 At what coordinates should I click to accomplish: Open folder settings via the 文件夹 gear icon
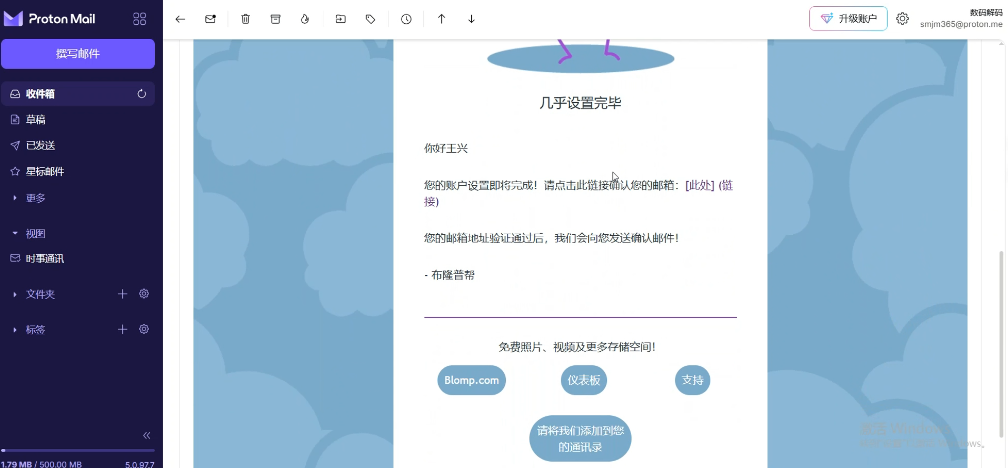point(144,294)
